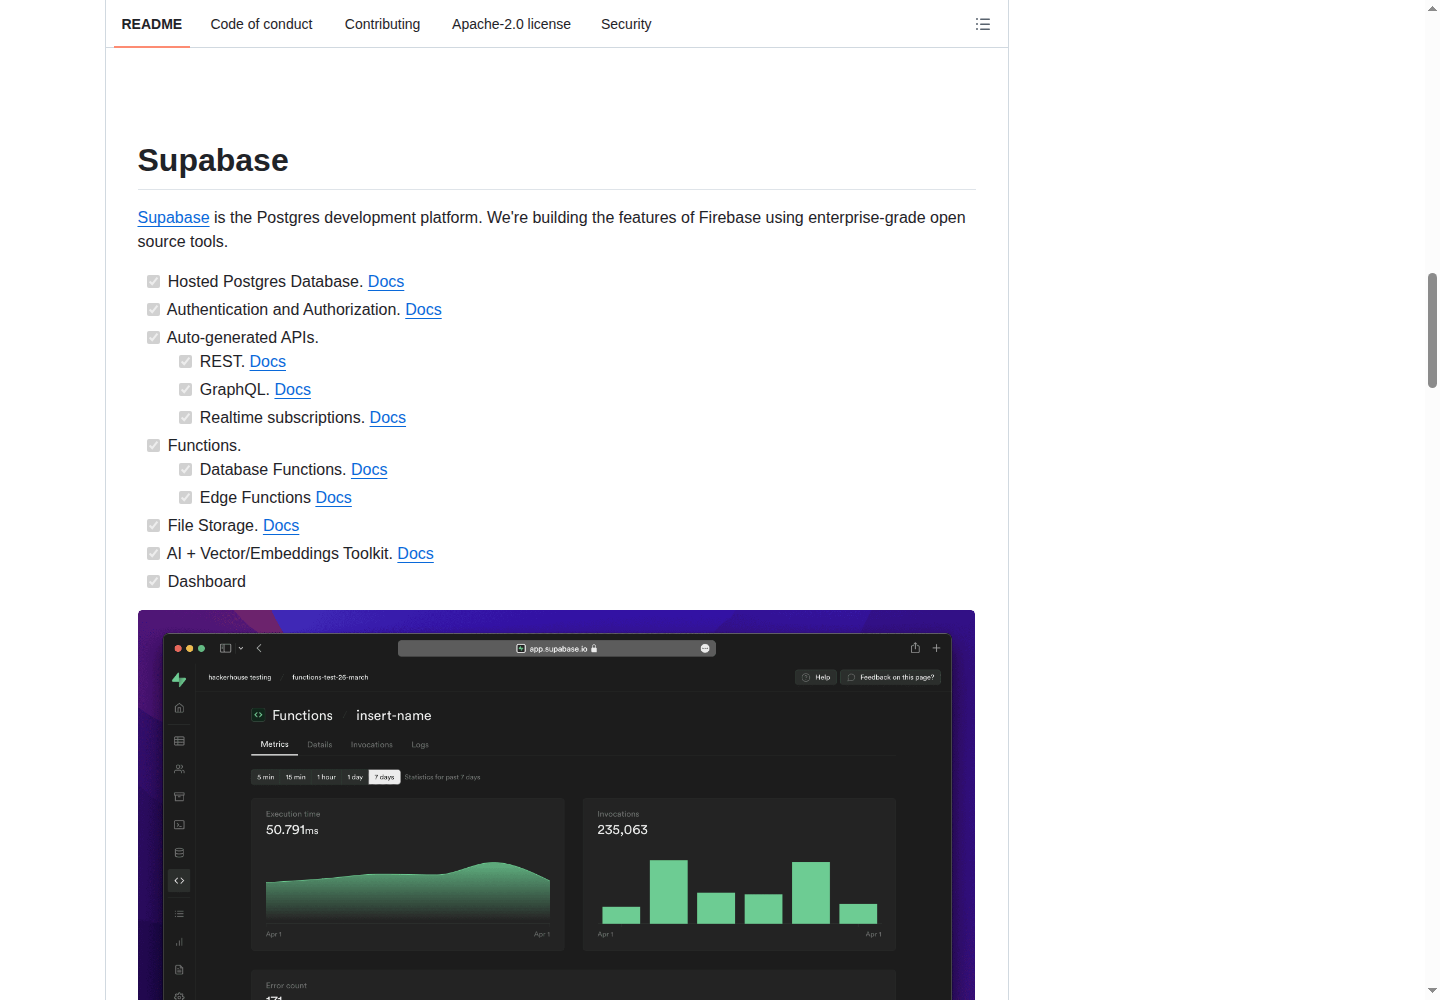The height and width of the screenshot is (1000, 1440).
Task: Click the large Supabase heading text
Action: coord(213,160)
